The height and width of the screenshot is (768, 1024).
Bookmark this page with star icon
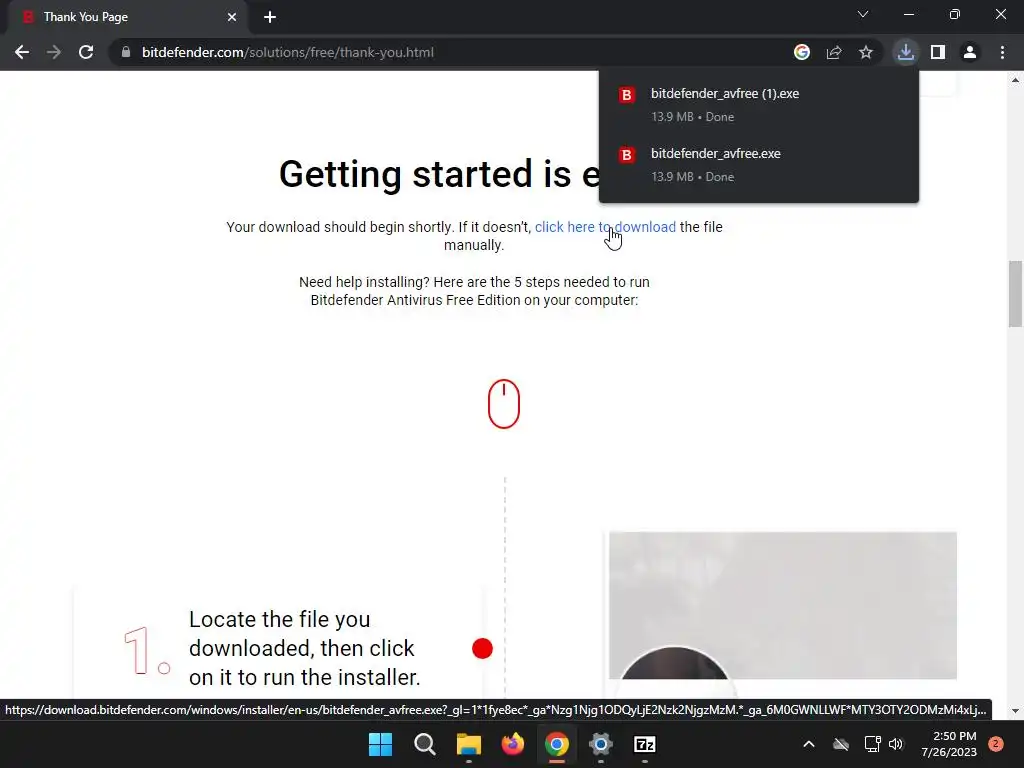pos(866,52)
